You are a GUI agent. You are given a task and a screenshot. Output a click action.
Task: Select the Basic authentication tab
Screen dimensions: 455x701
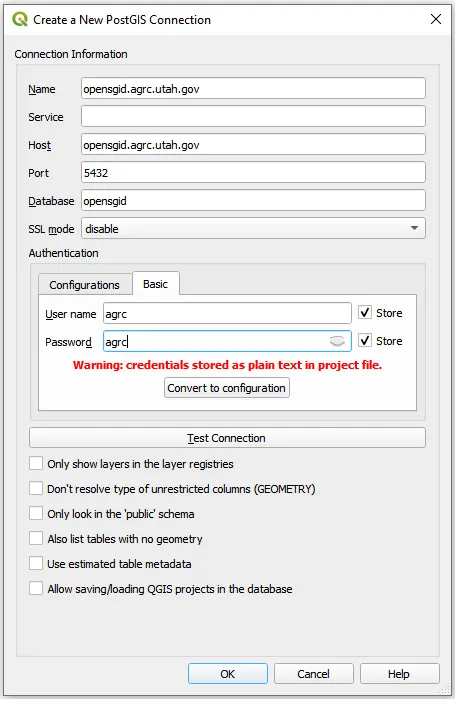[x=156, y=284]
